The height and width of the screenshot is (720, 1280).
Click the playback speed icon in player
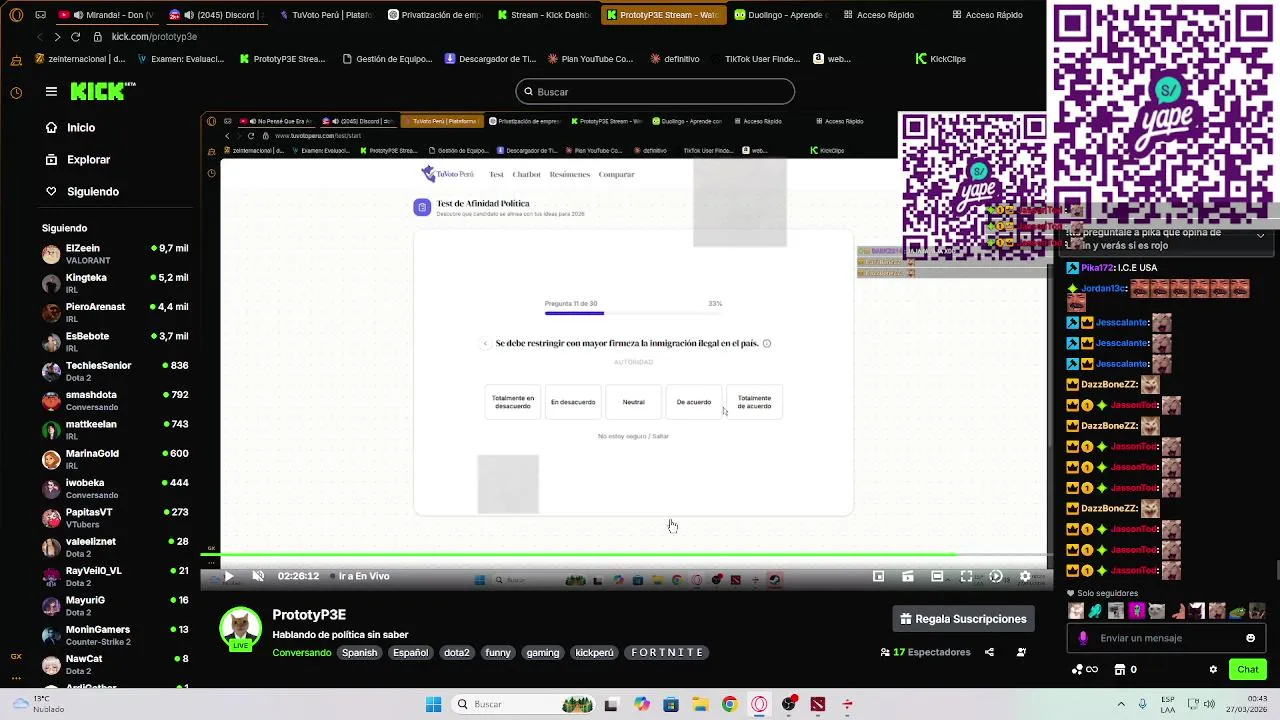pos(996,576)
